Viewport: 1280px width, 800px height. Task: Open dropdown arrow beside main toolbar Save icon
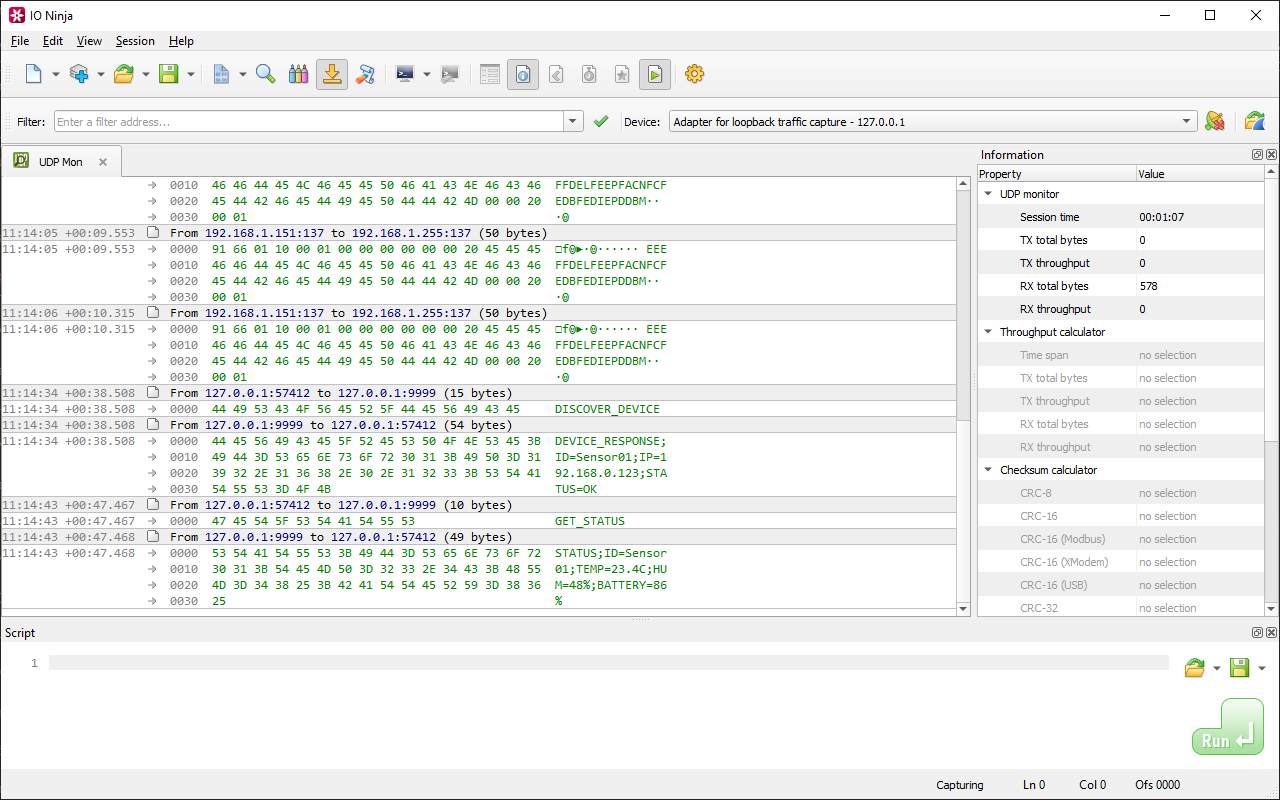pyautogui.click(x=190, y=74)
